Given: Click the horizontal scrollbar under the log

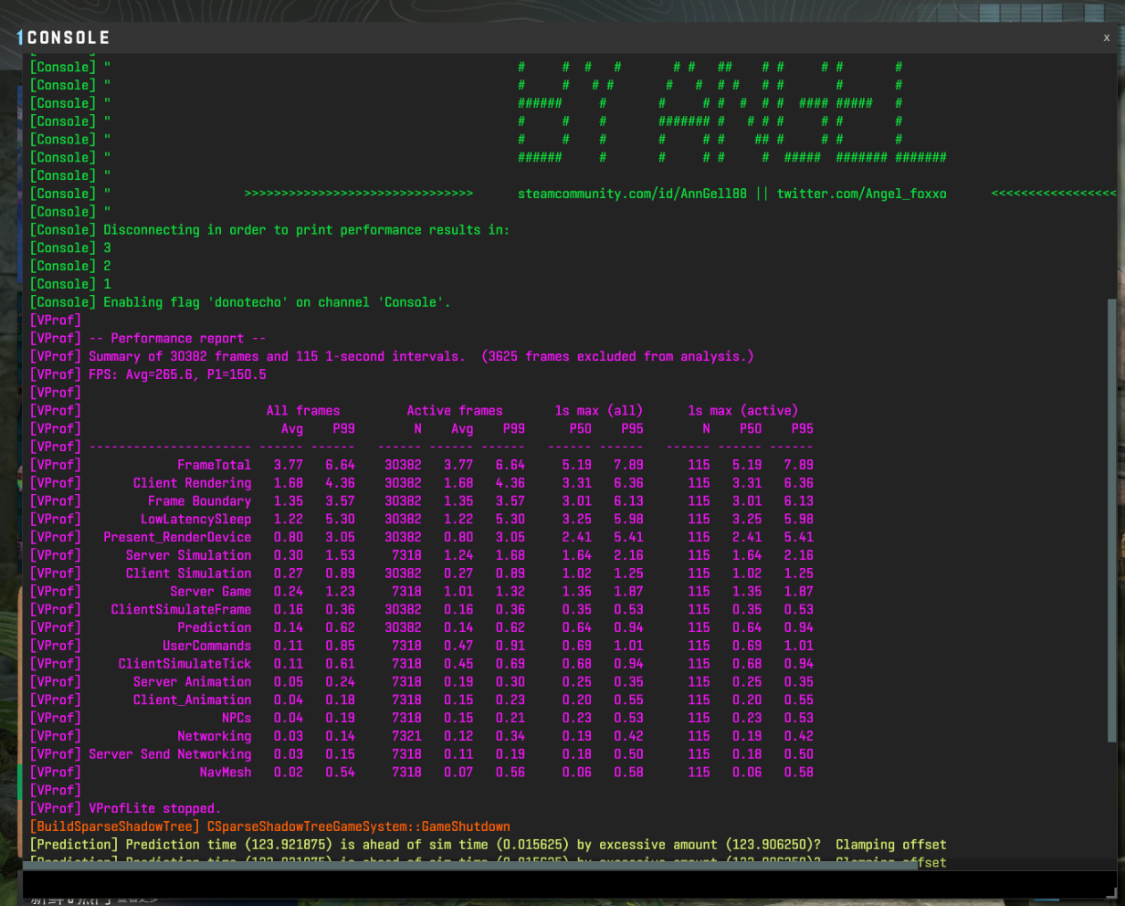Looking at the screenshot, I should tap(470, 866).
